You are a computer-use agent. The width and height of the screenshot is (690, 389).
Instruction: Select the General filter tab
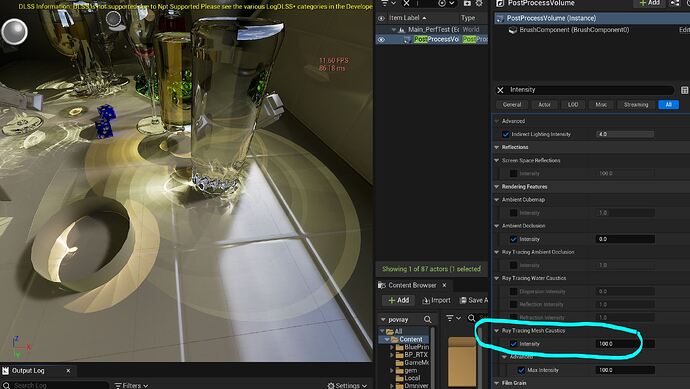point(512,105)
